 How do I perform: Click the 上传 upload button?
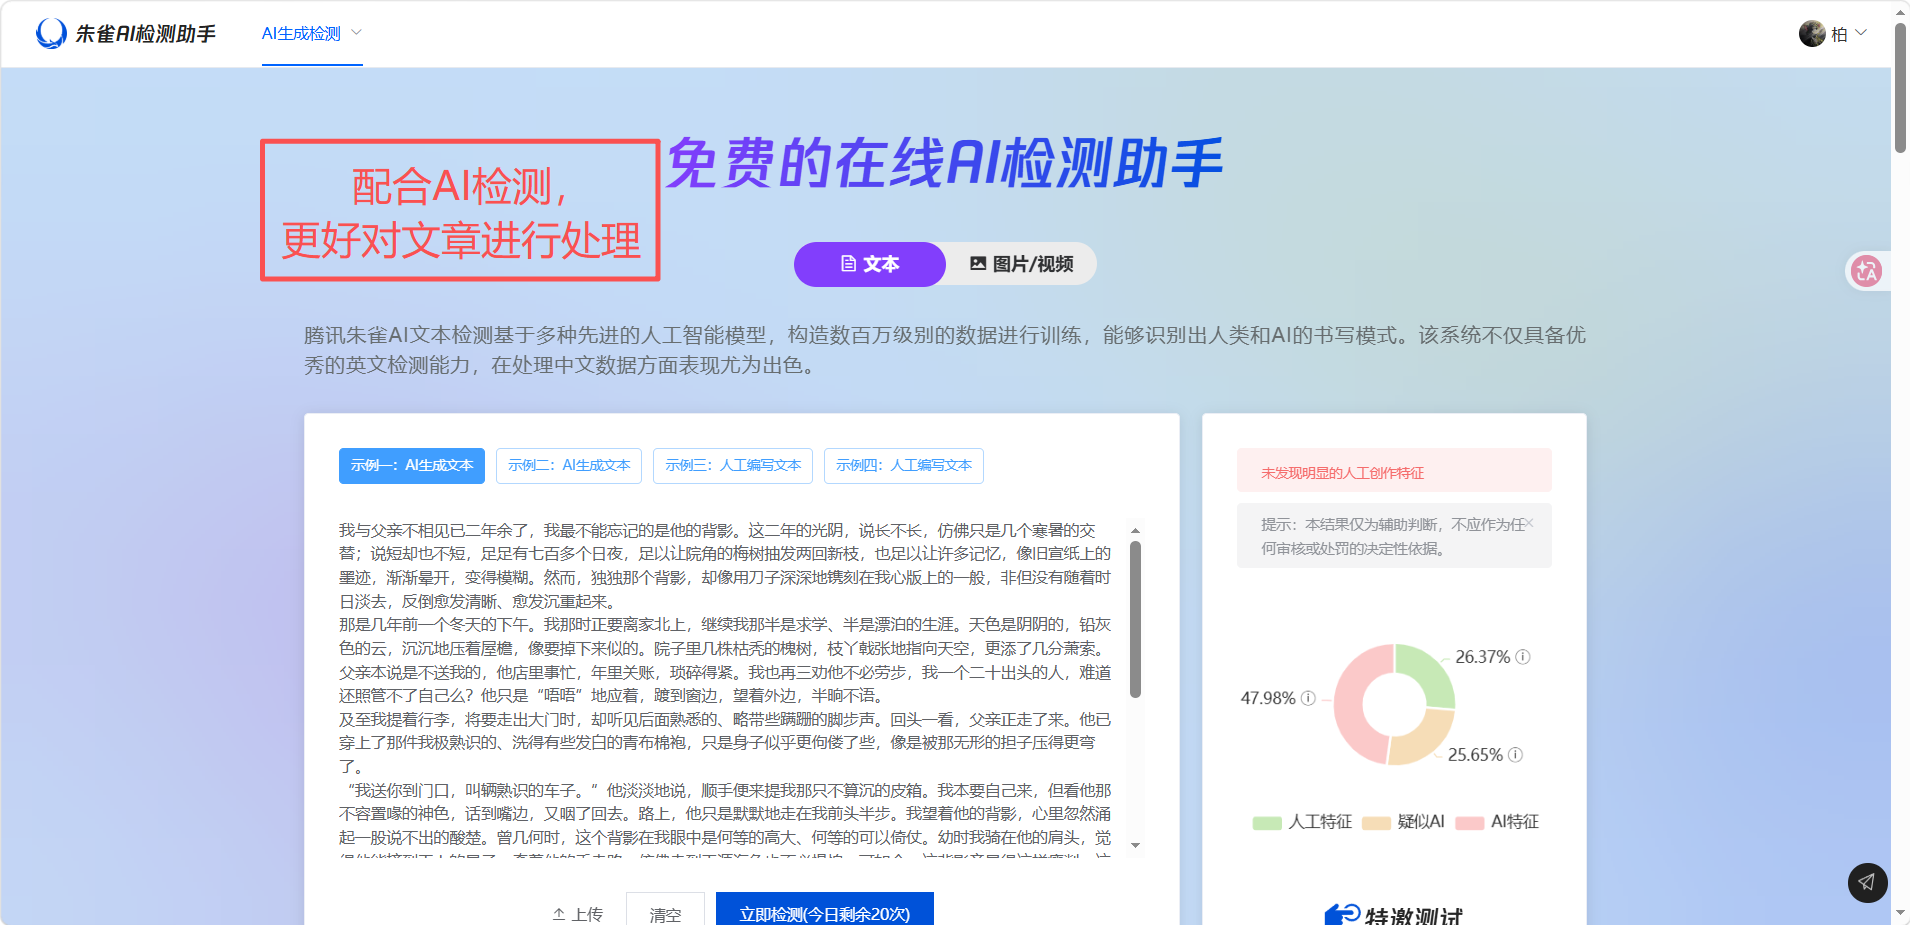coord(578,914)
